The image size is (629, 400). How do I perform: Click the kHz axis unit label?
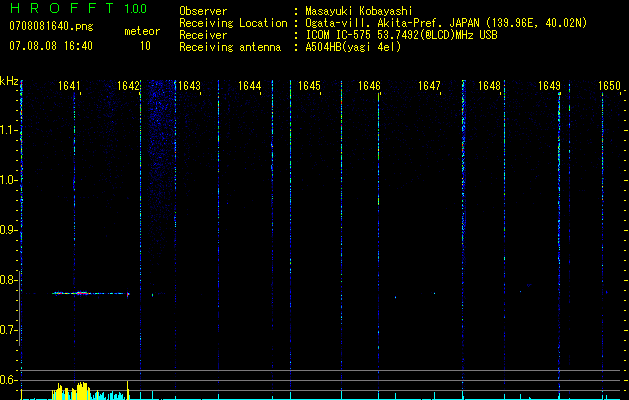[9, 81]
